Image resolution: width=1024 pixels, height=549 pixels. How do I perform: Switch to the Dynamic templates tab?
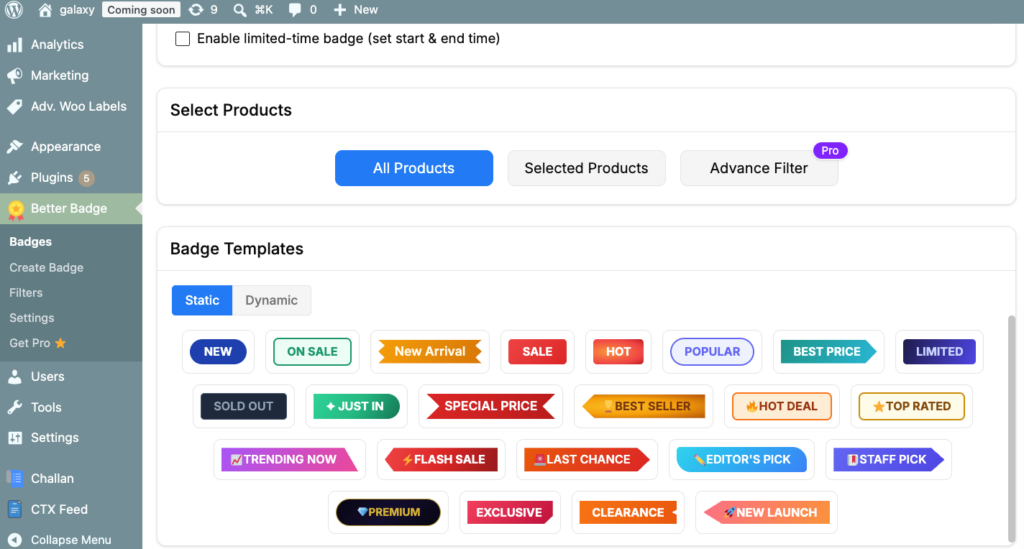pos(271,300)
